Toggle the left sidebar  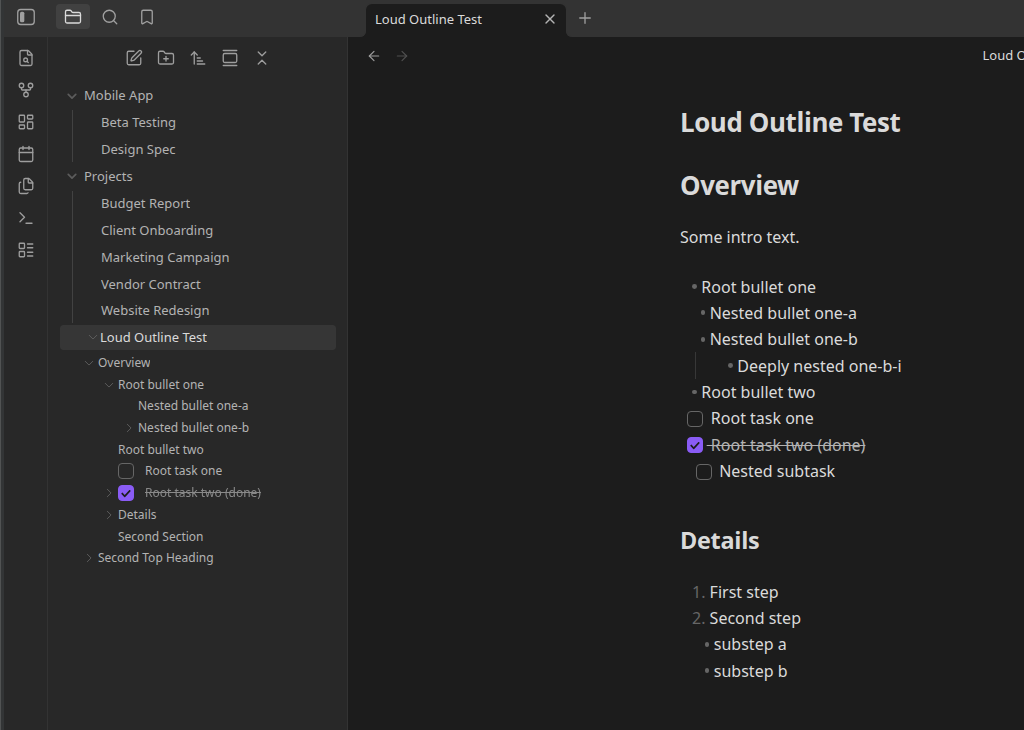click(x=26, y=17)
